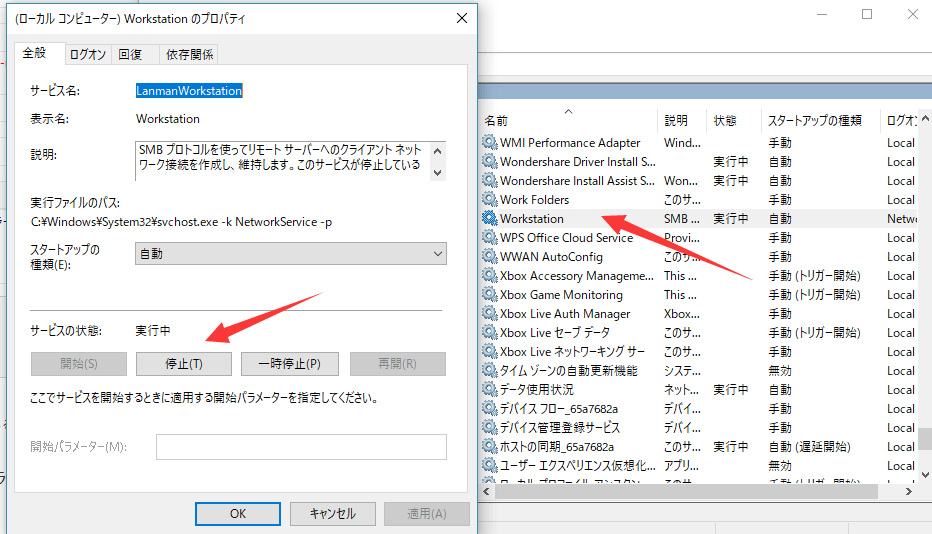
Task: Click gear icon beside デバイス フロー_65a7682a
Action: [489, 409]
